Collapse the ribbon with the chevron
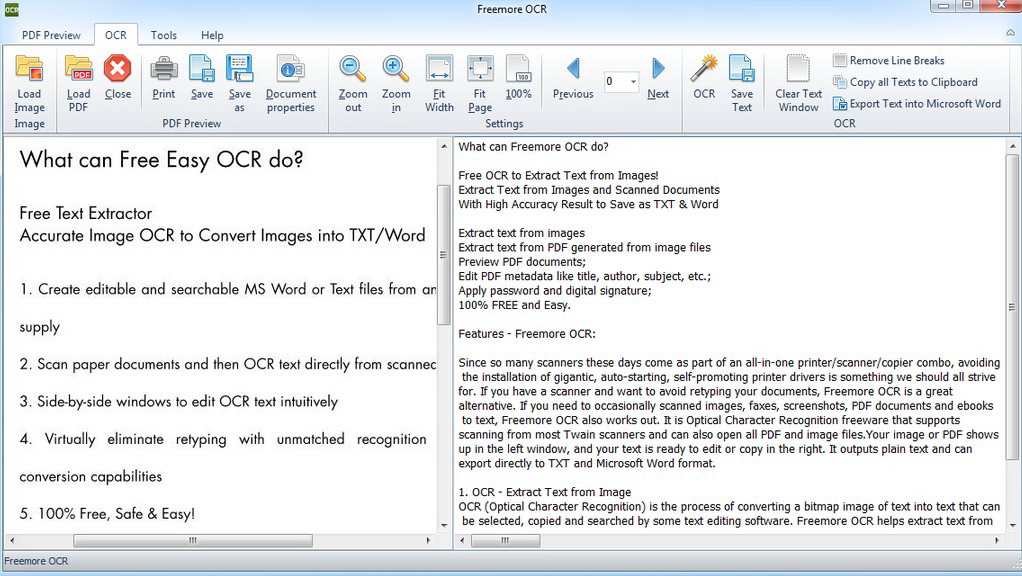Image resolution: width=1022 pixels, height=576 pixels. coord(1010,33)
